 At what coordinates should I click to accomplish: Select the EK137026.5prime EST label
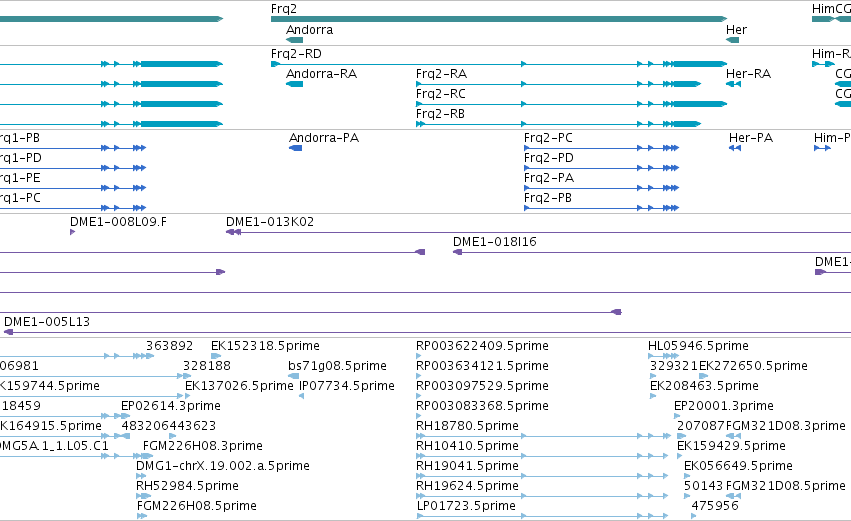[x=239, y=386]
